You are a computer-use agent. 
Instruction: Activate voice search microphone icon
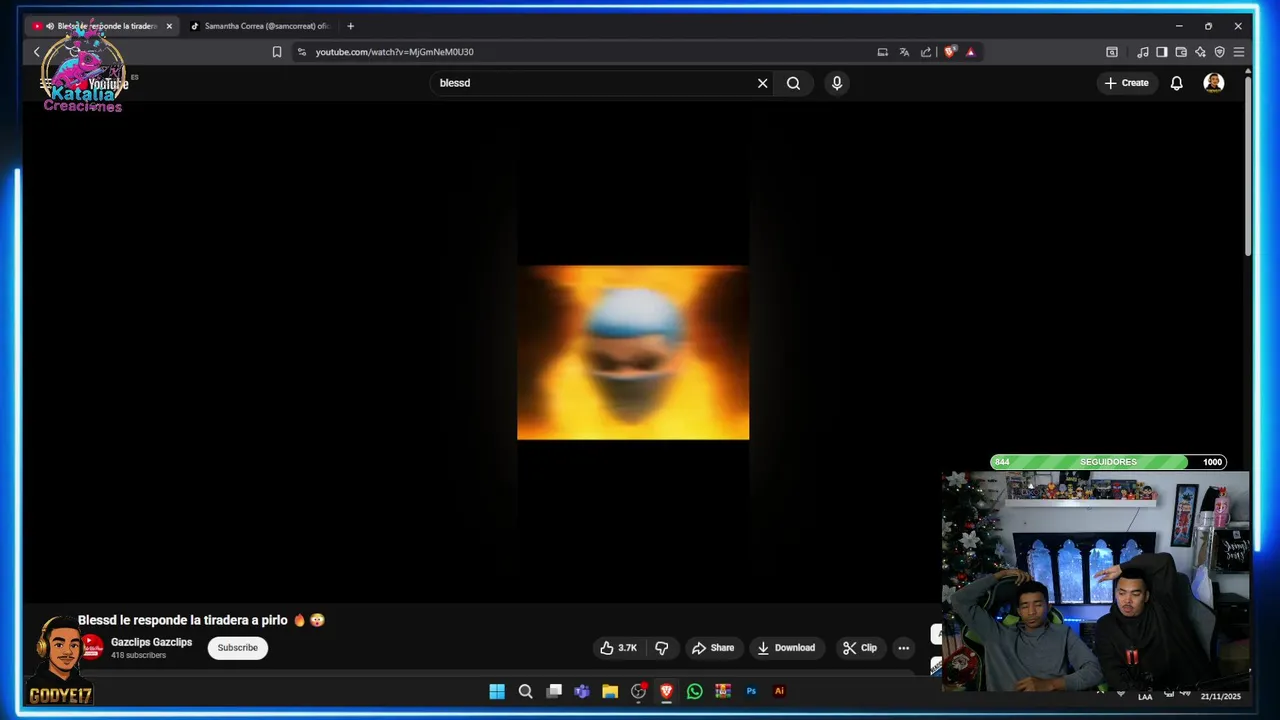point(837,83)
